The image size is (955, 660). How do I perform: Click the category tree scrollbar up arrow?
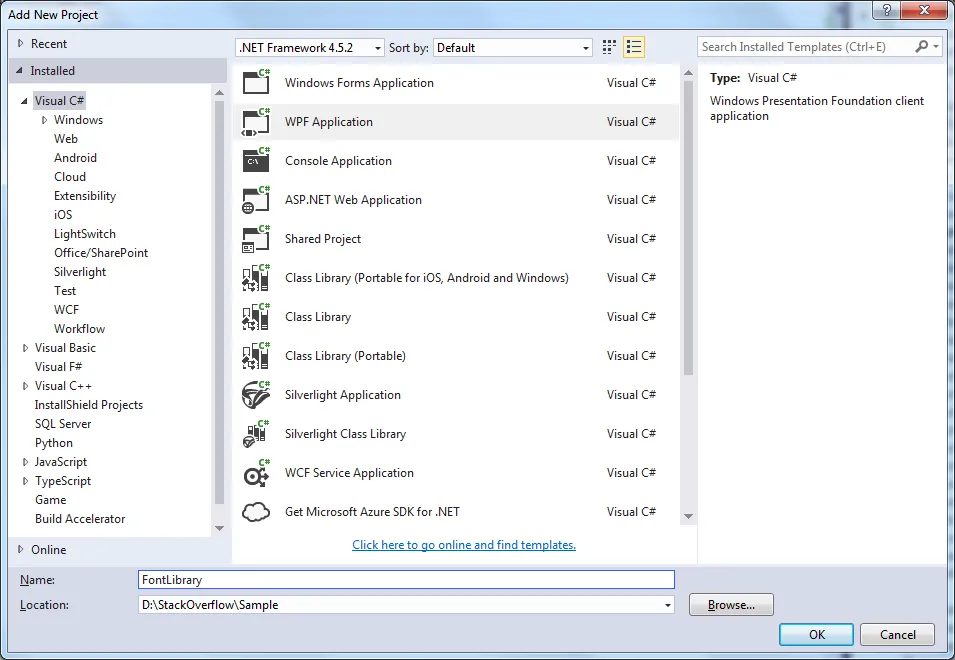219,93
